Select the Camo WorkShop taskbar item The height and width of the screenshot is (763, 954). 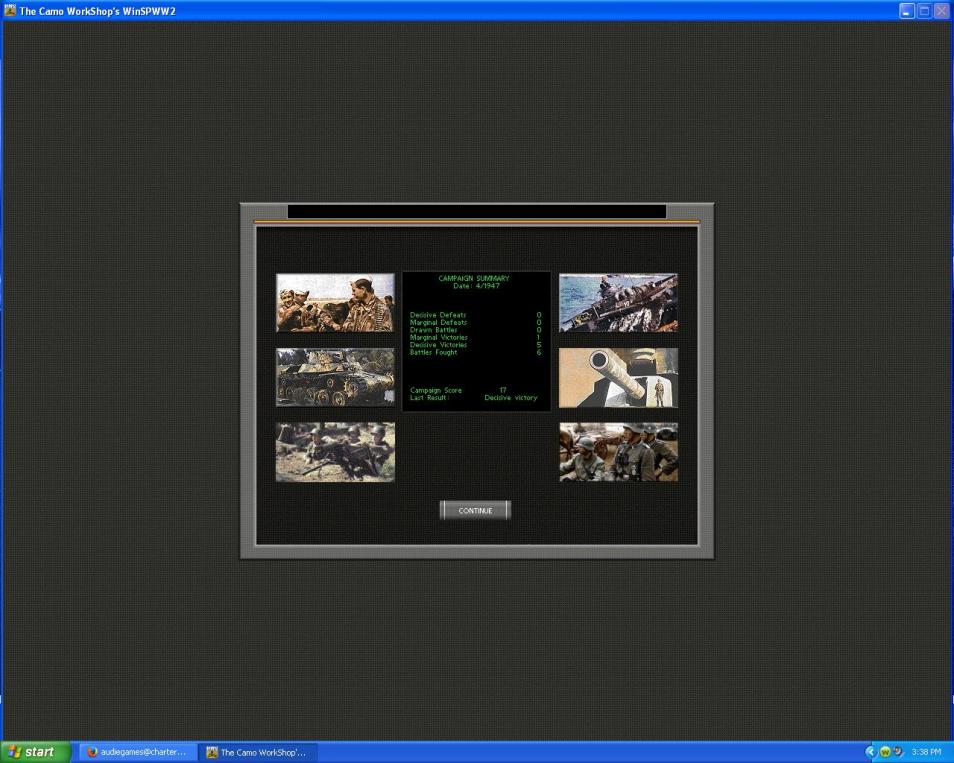pos(257,752)
